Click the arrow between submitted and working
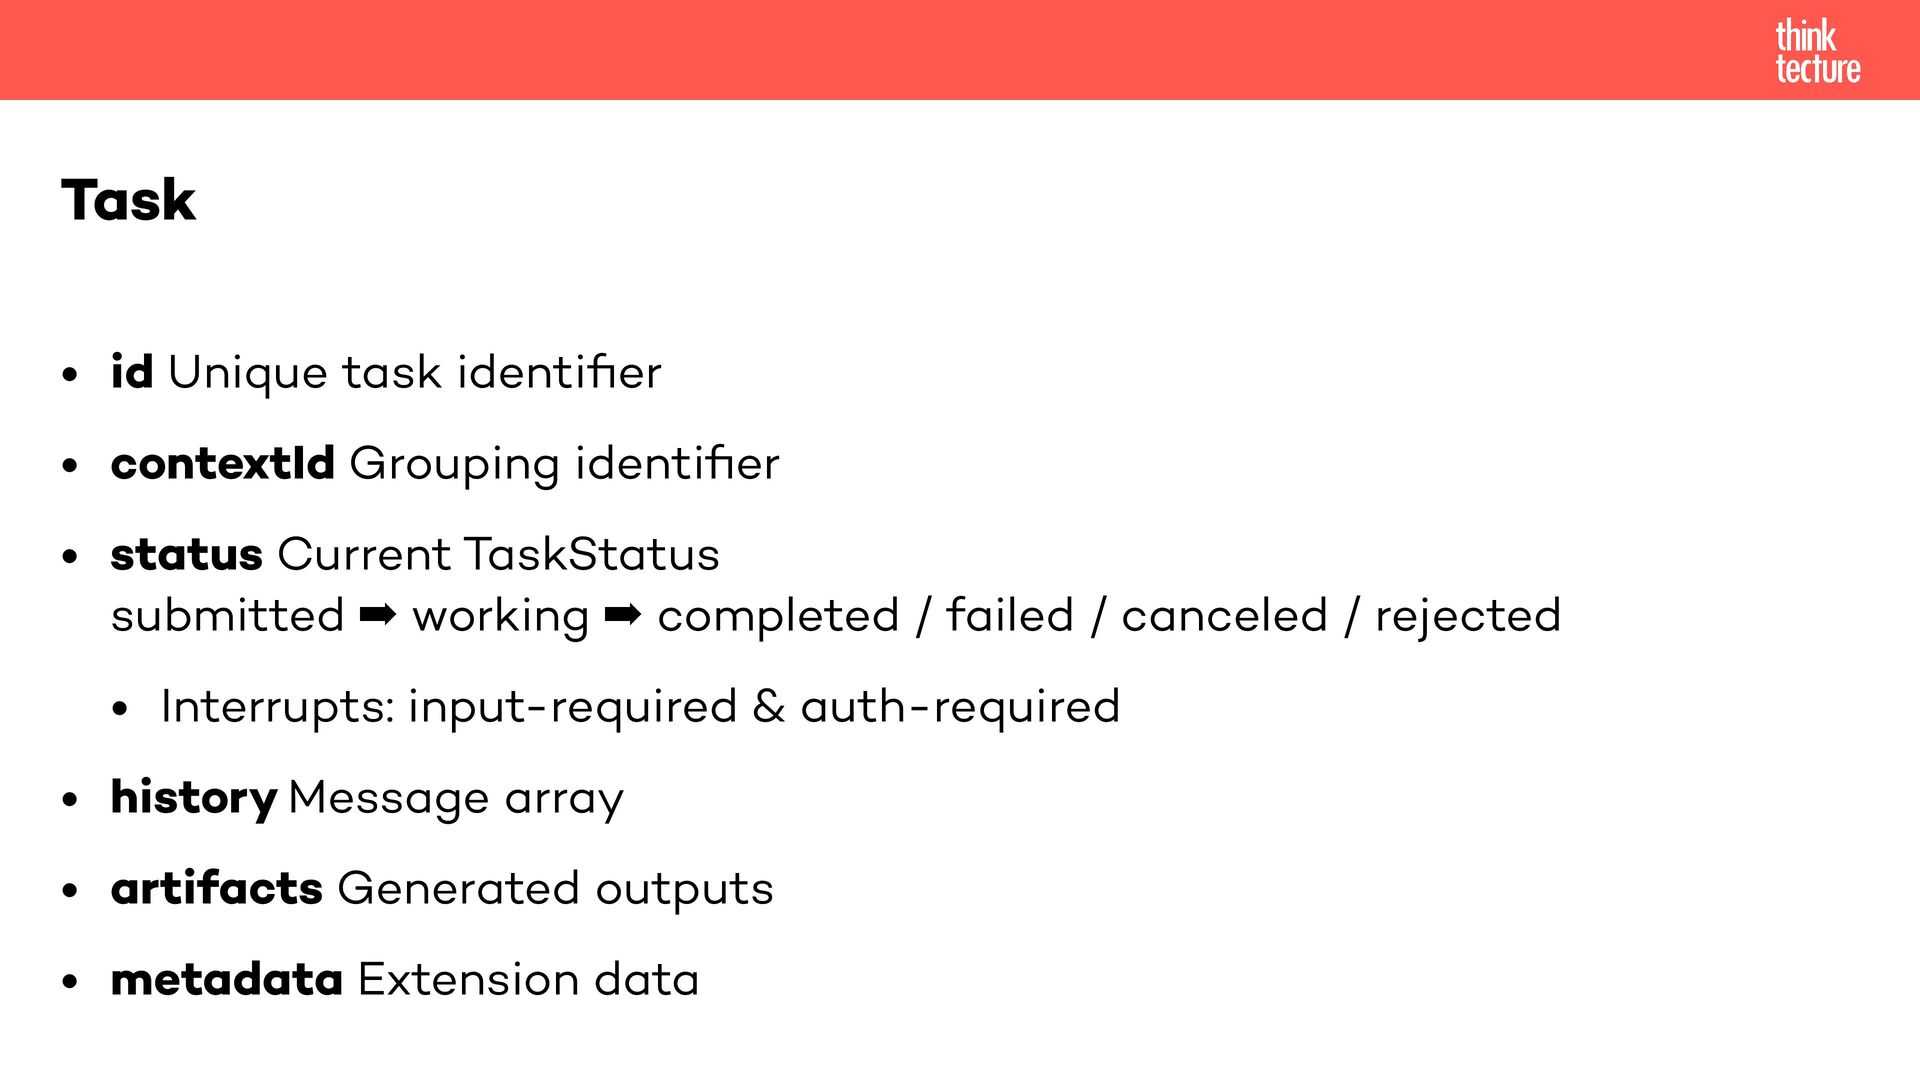The image size is (1920, 1080). (377, 616)
